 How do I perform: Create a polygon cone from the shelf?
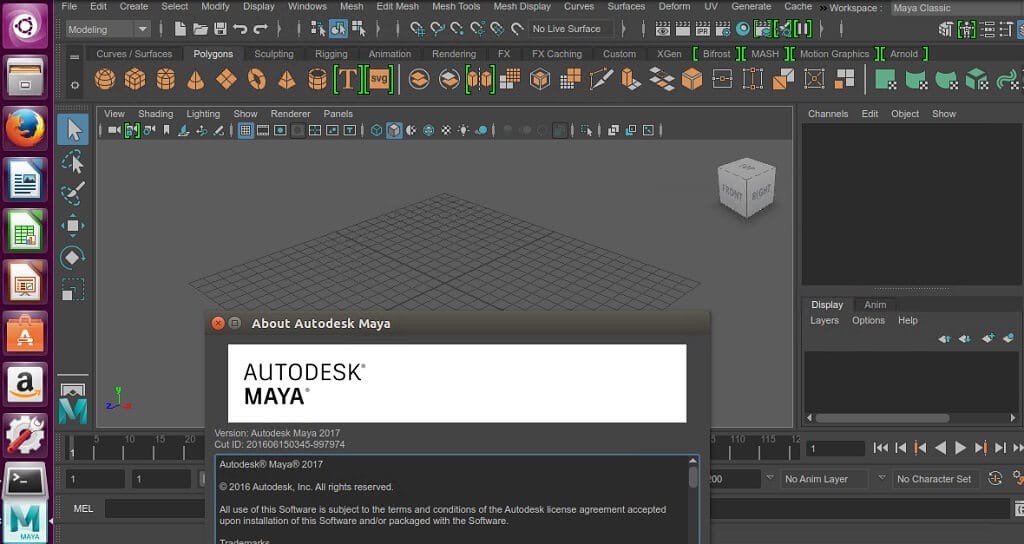(195, 80)
